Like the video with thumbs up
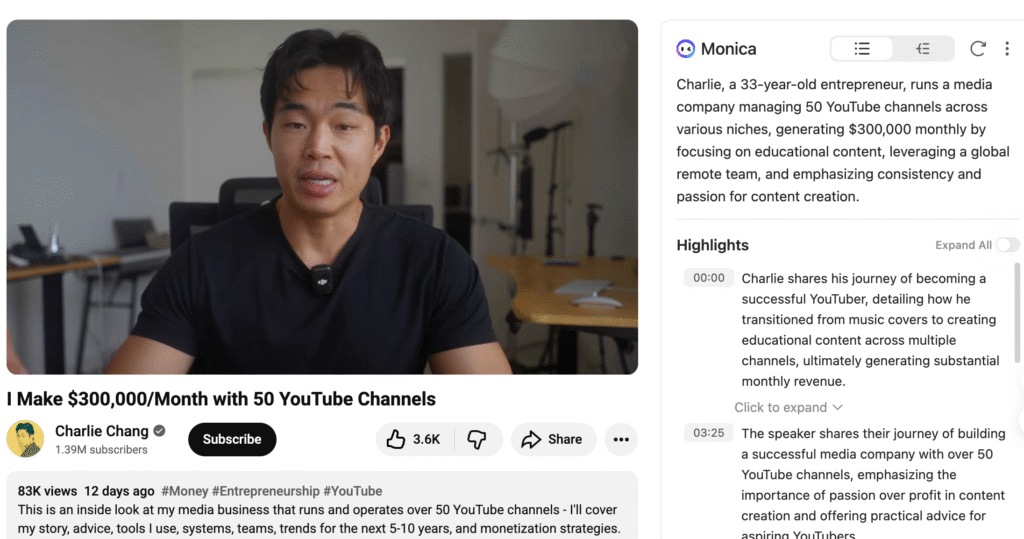 click(414, 439)
